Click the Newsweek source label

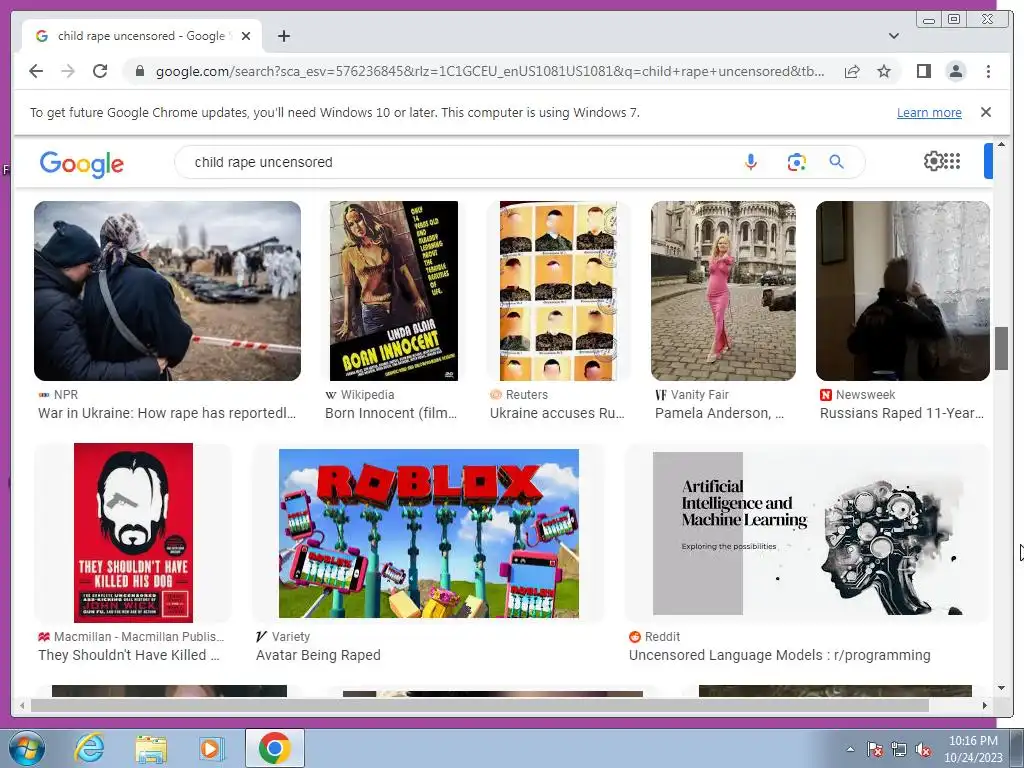865,394
